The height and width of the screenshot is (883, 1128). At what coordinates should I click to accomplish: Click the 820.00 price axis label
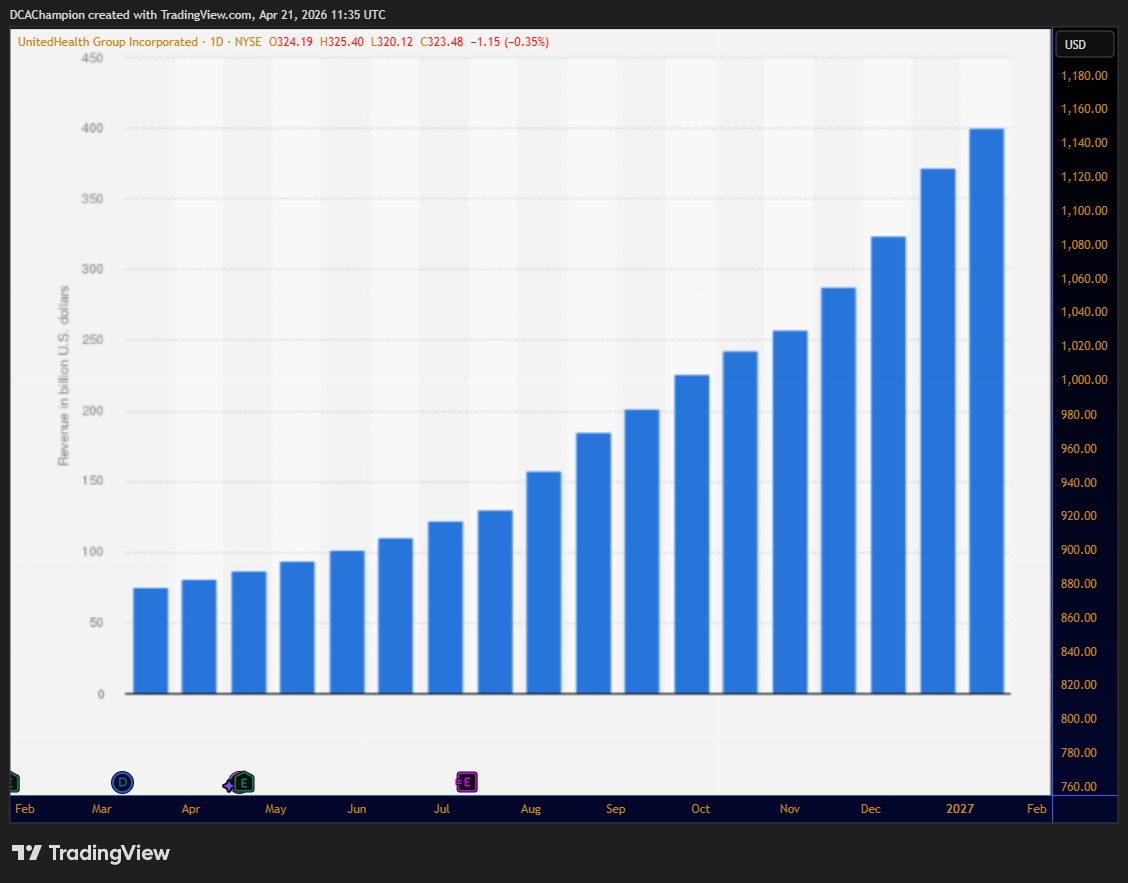click(1079, 684)
